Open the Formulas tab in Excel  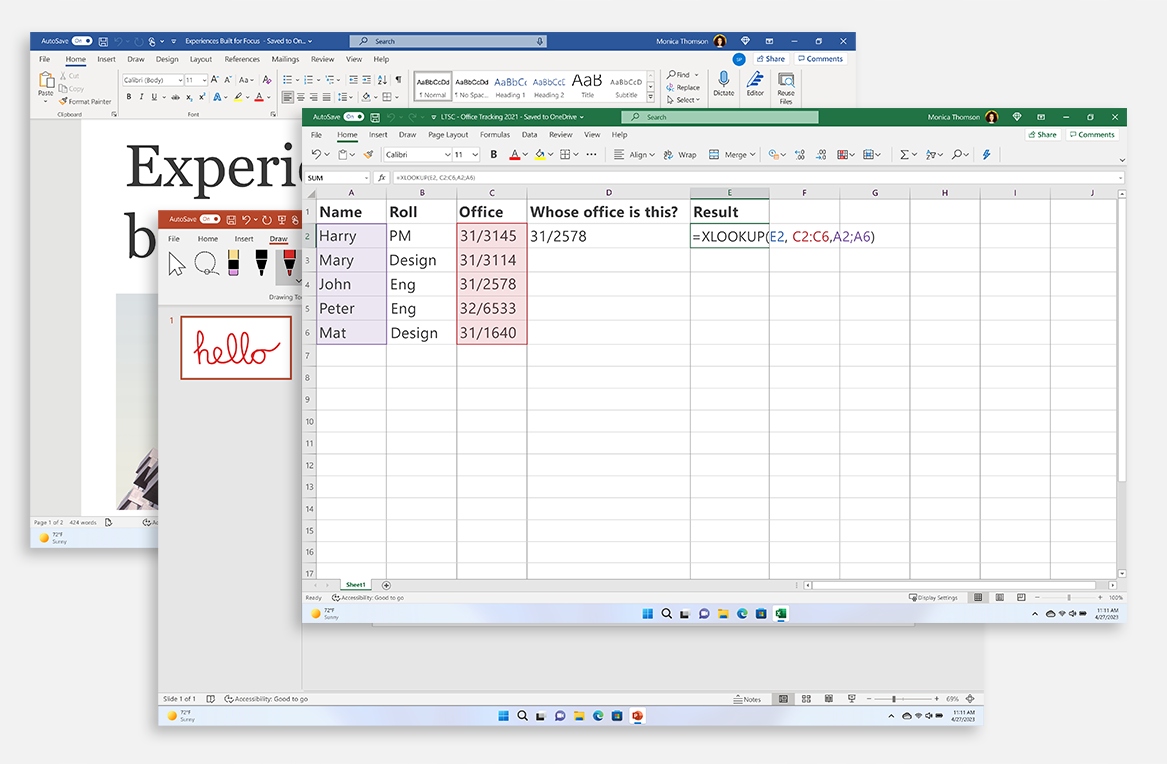pyautogui.click(x=494, y=134)
